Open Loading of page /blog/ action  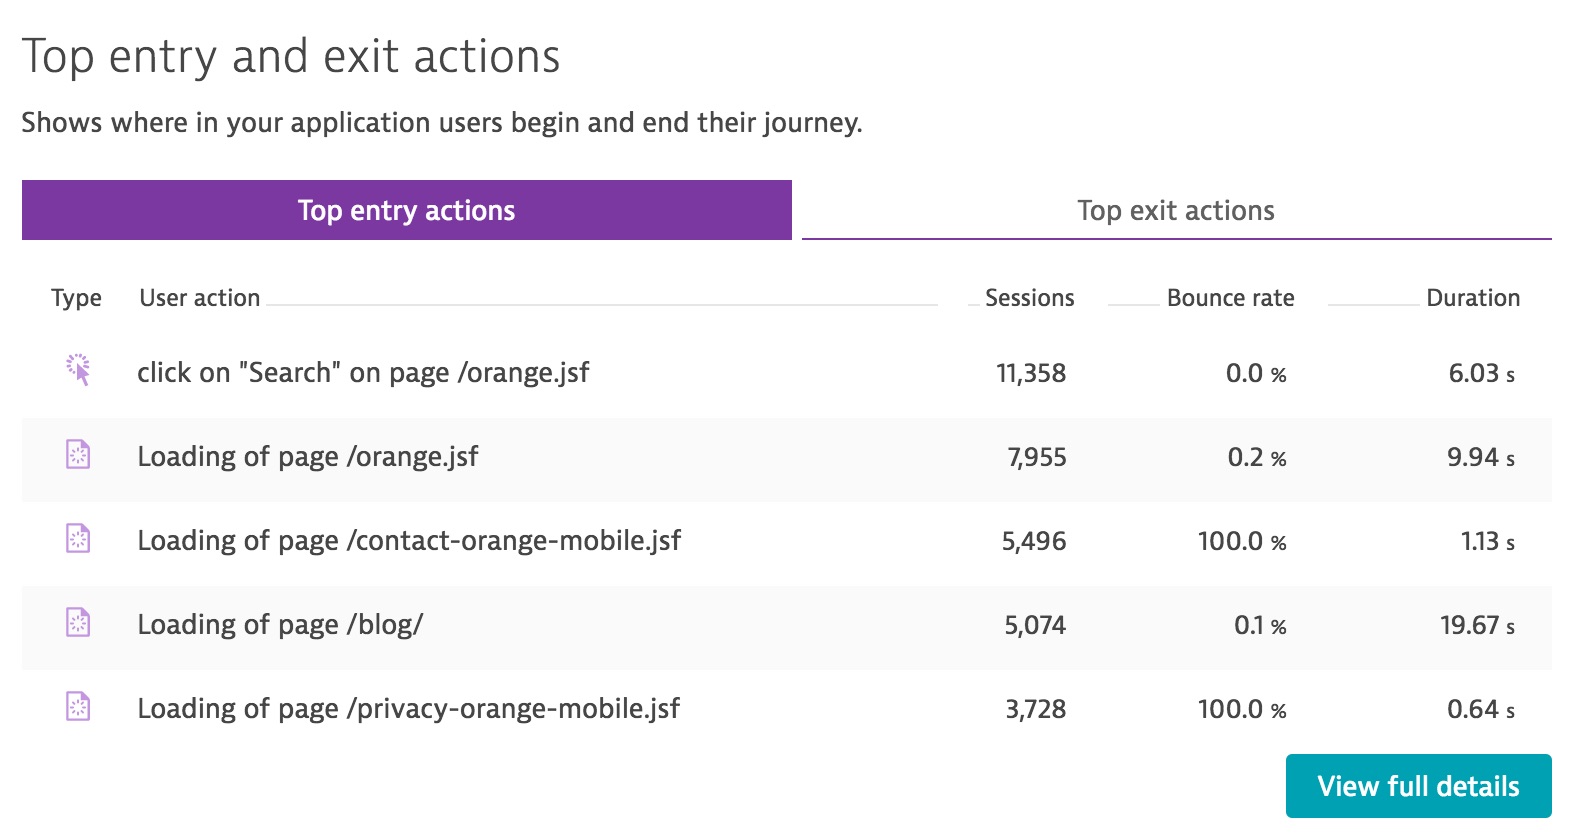(x=280, y=625)
